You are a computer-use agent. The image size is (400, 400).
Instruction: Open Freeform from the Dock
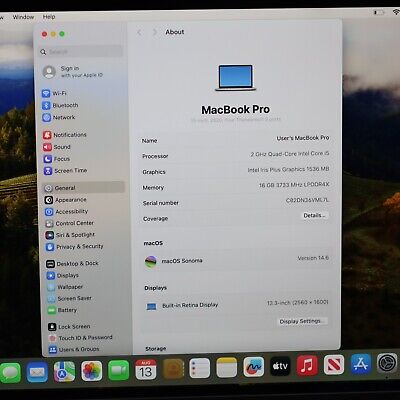pyautogui.click(x=254, y=367)
